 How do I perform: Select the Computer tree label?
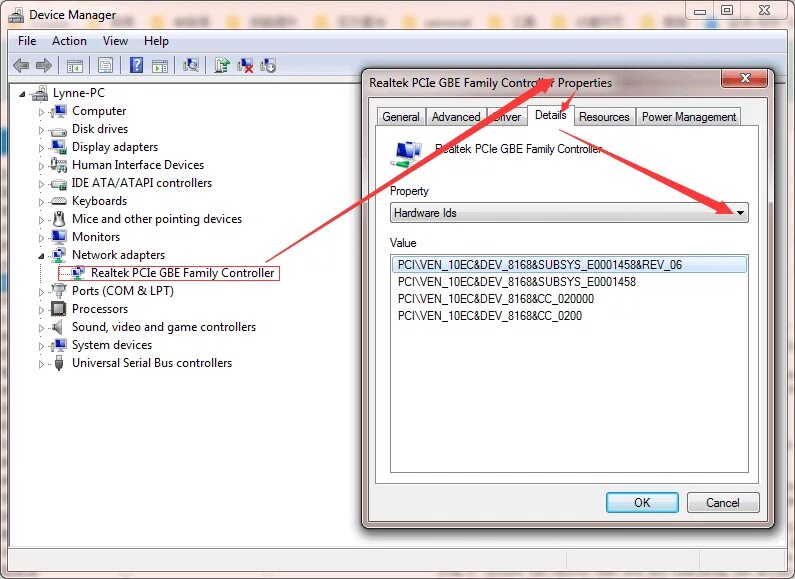99,111
